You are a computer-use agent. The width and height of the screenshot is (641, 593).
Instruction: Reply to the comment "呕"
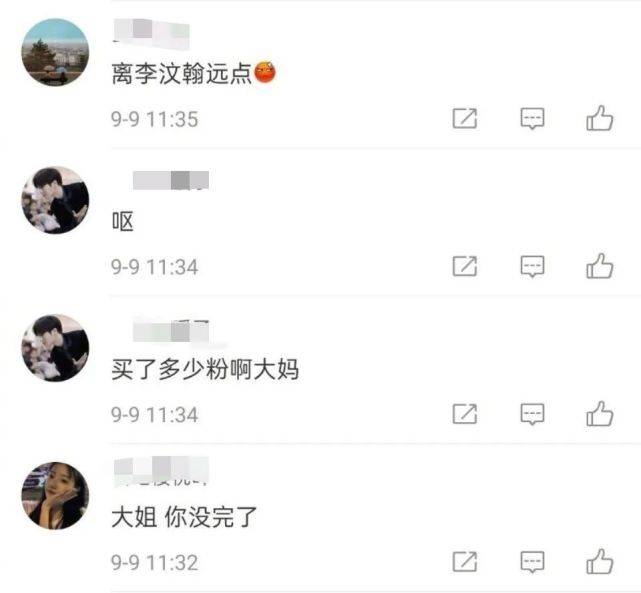tap(532, 266)
